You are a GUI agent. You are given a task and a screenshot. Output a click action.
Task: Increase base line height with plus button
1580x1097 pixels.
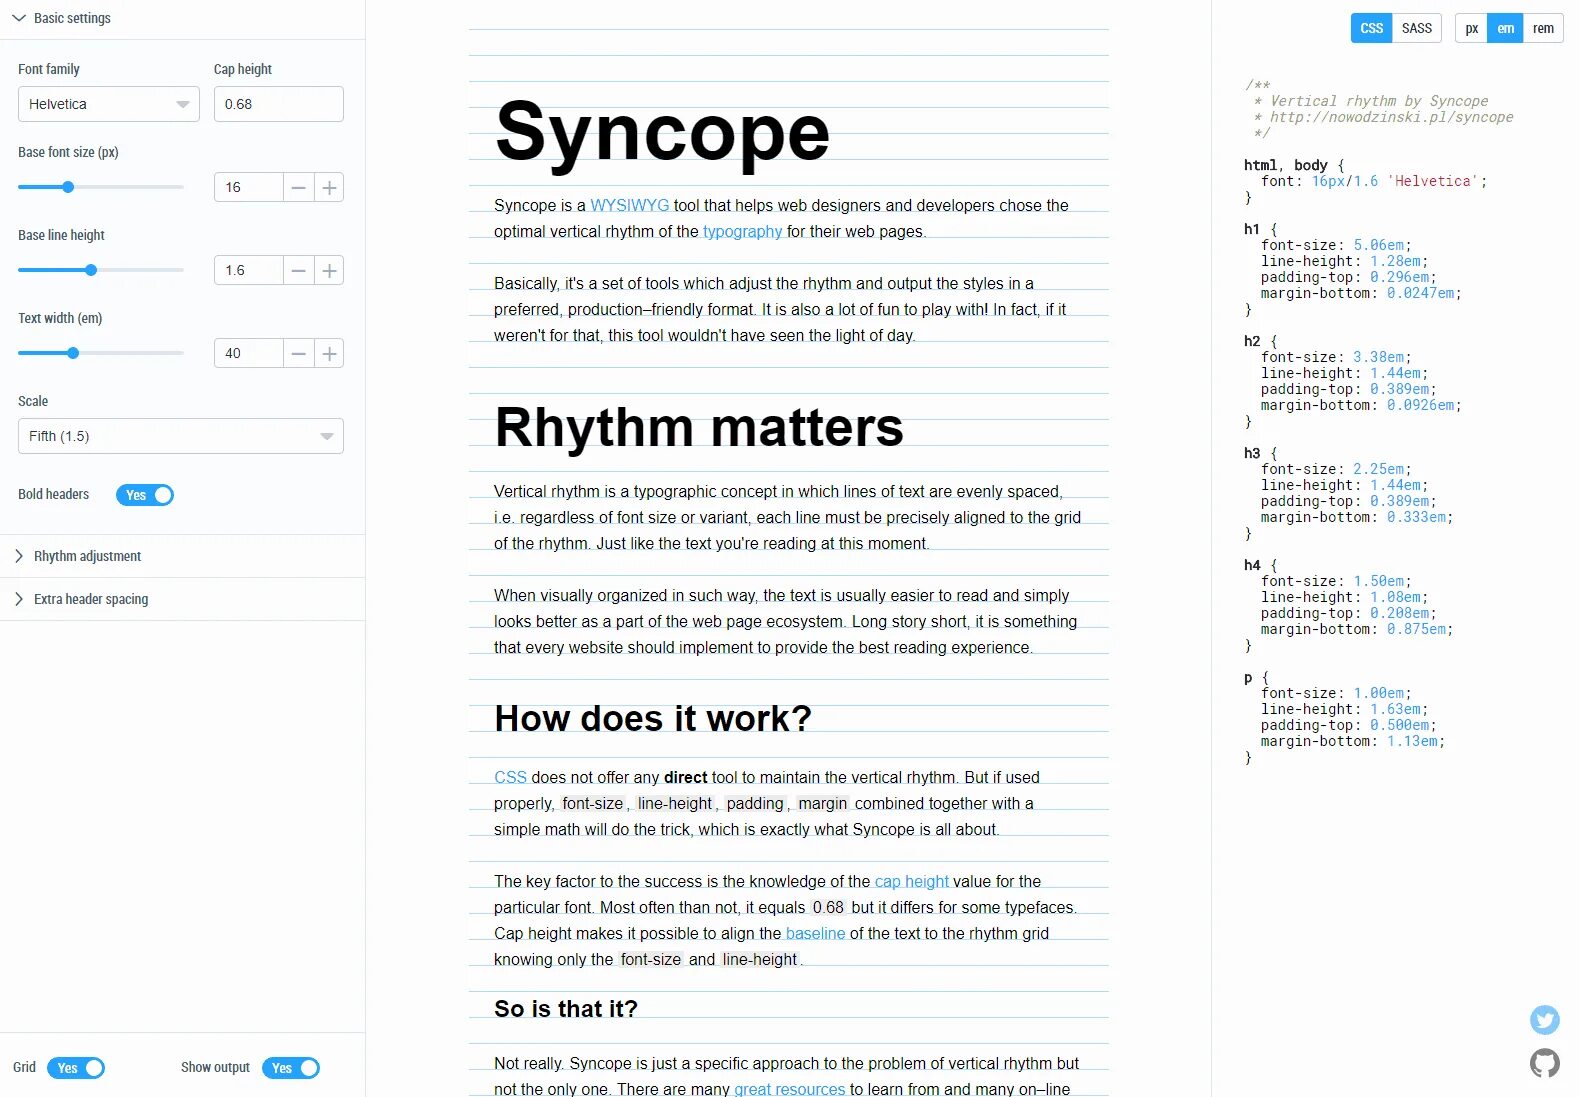point(329,271)
